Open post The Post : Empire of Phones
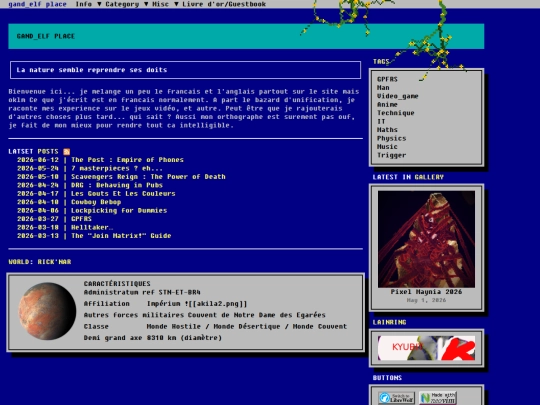 click(x=127, y=160)
